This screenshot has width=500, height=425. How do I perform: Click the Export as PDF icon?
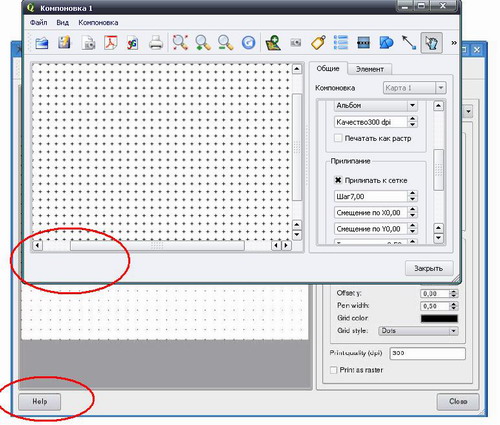click(111, 43)
